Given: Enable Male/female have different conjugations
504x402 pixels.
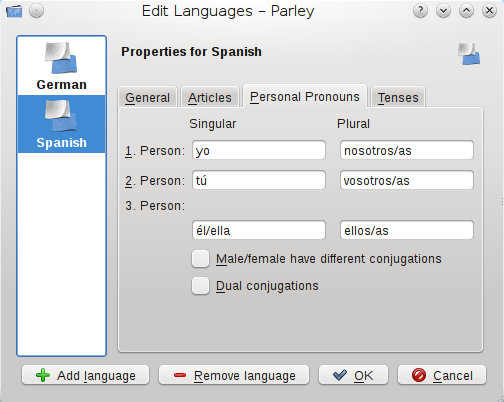Looking at the screenshot, I should coord(200,259).
